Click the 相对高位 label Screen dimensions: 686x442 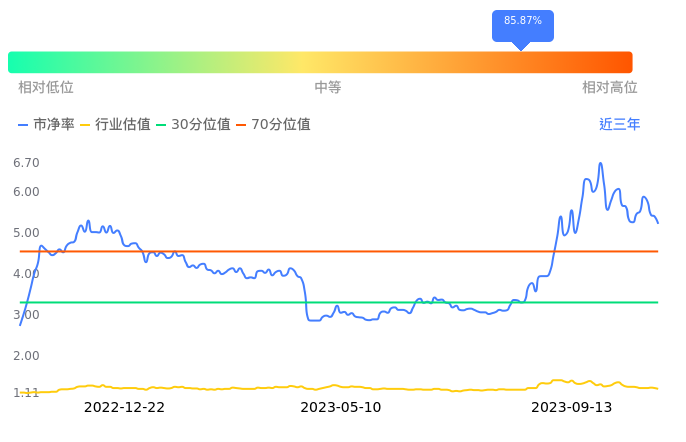[609, 88]
